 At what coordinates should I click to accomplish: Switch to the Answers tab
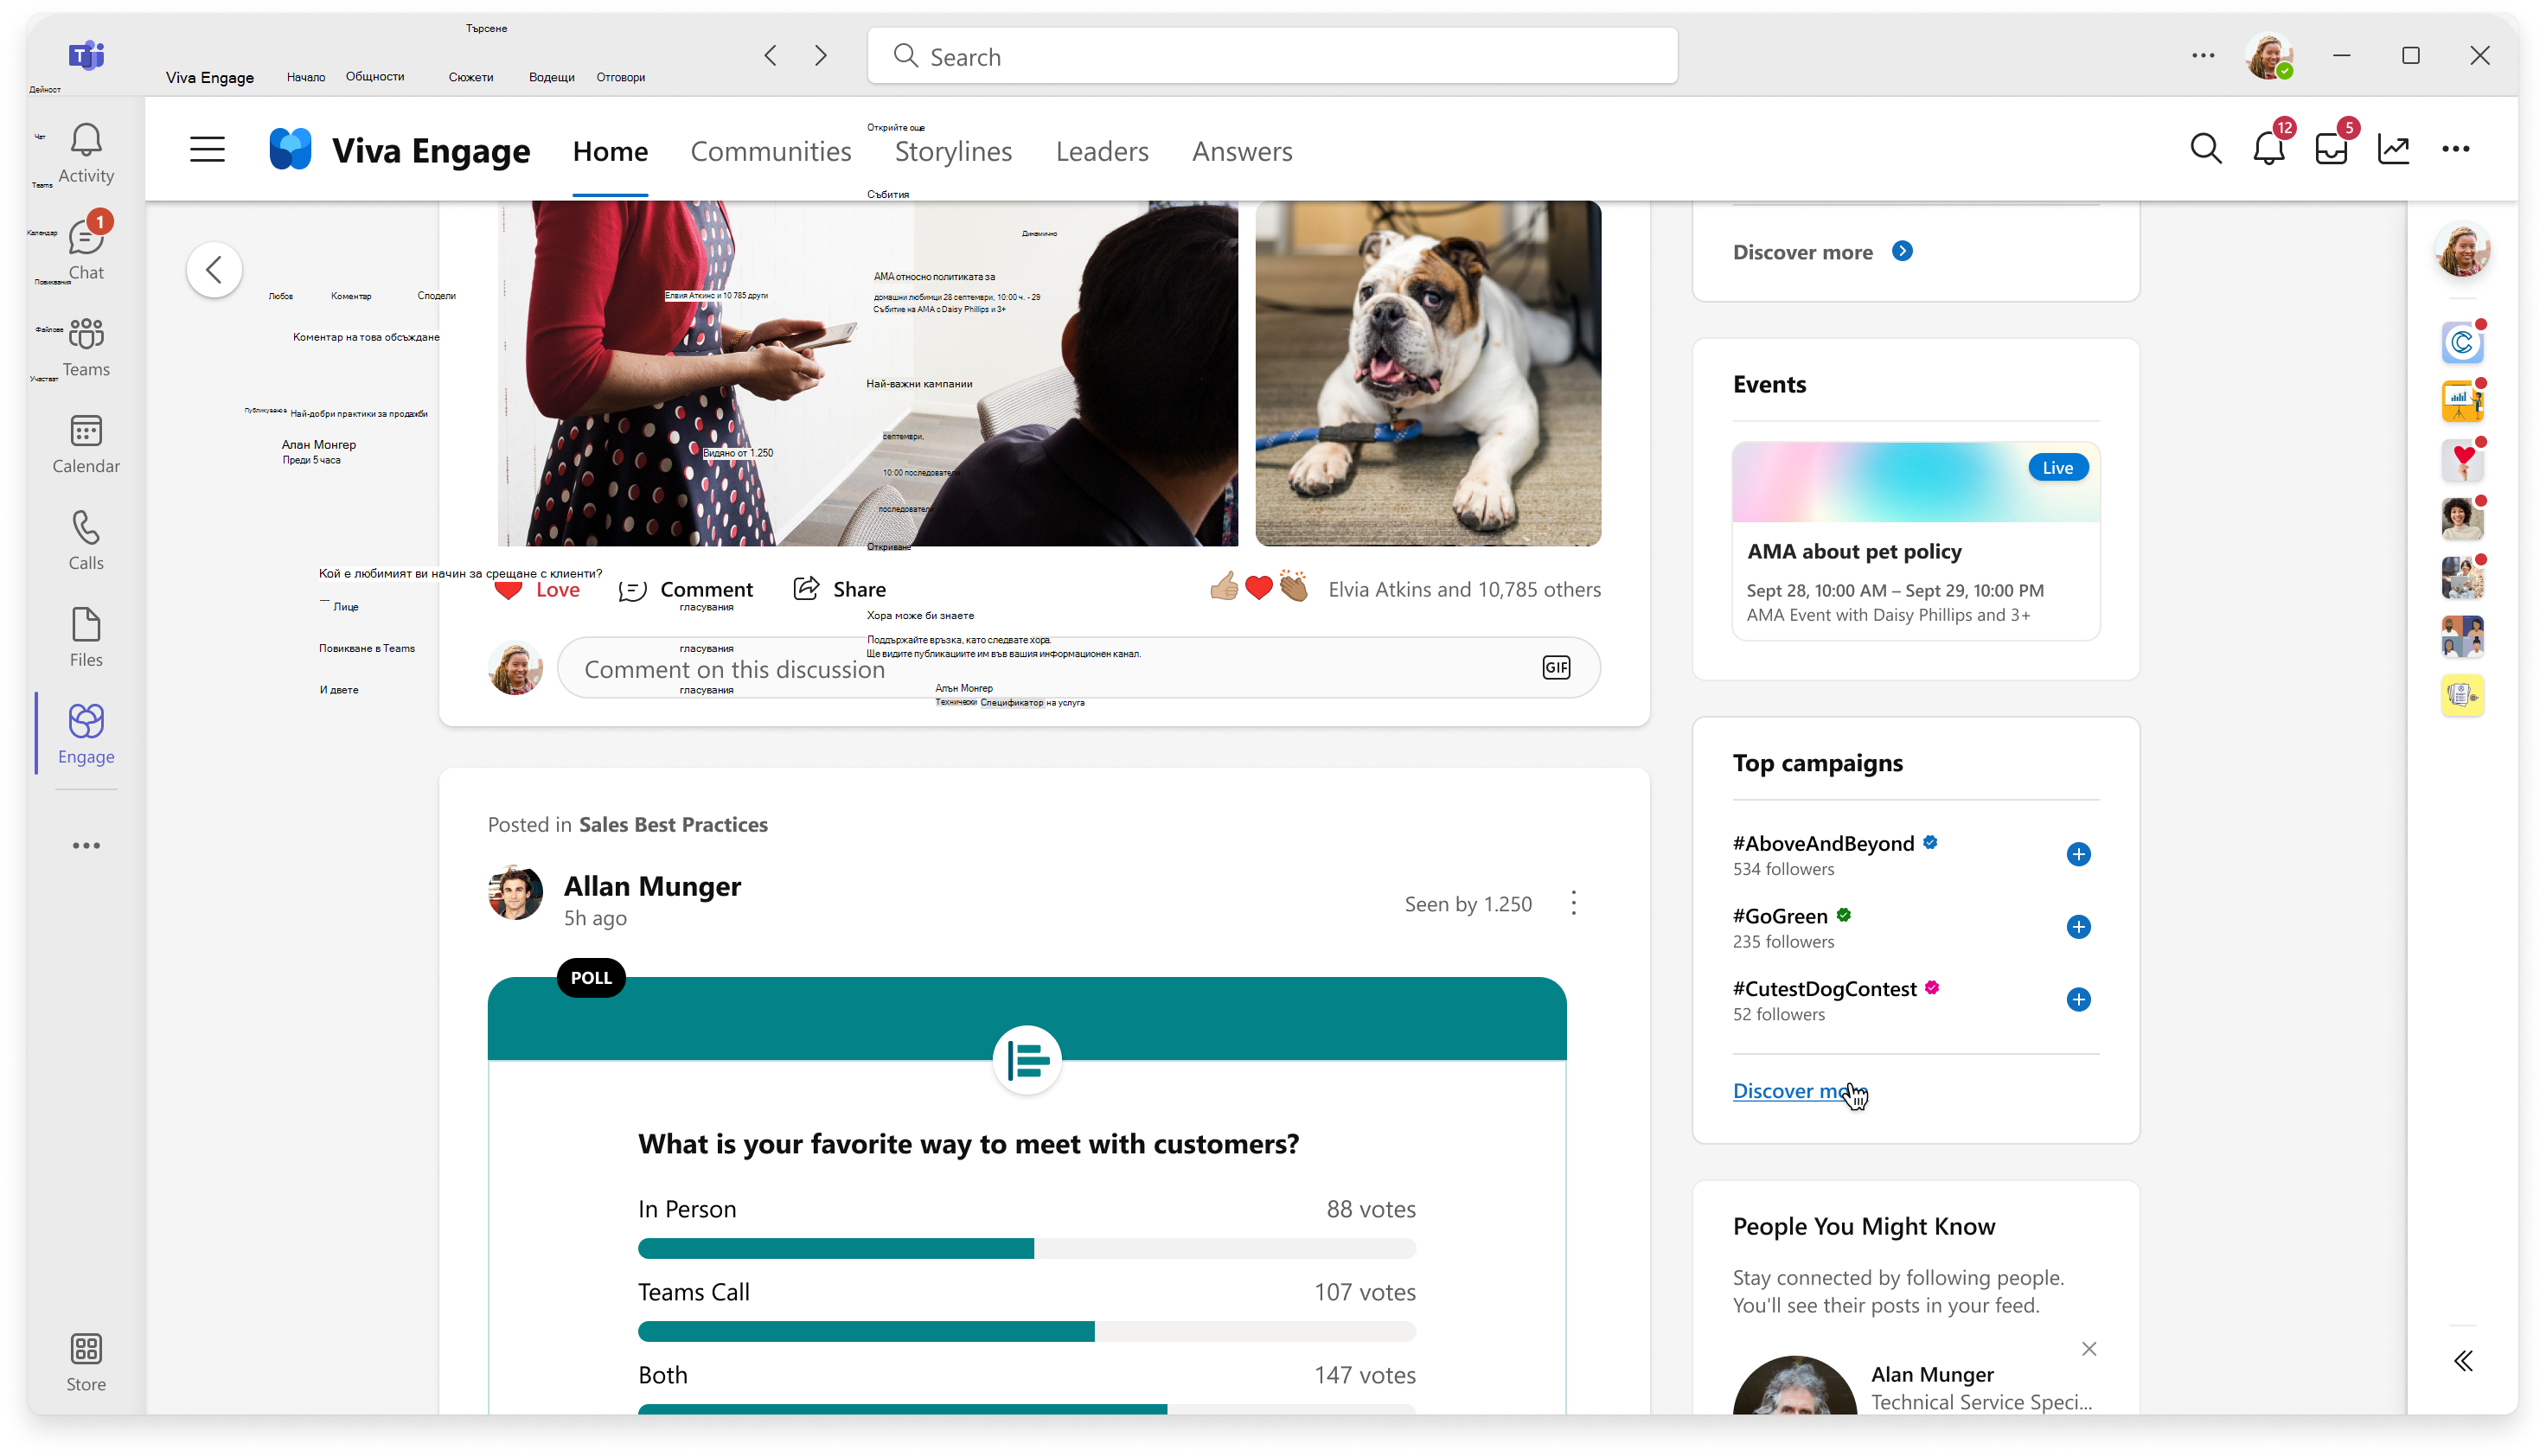tap(1244, 150)
